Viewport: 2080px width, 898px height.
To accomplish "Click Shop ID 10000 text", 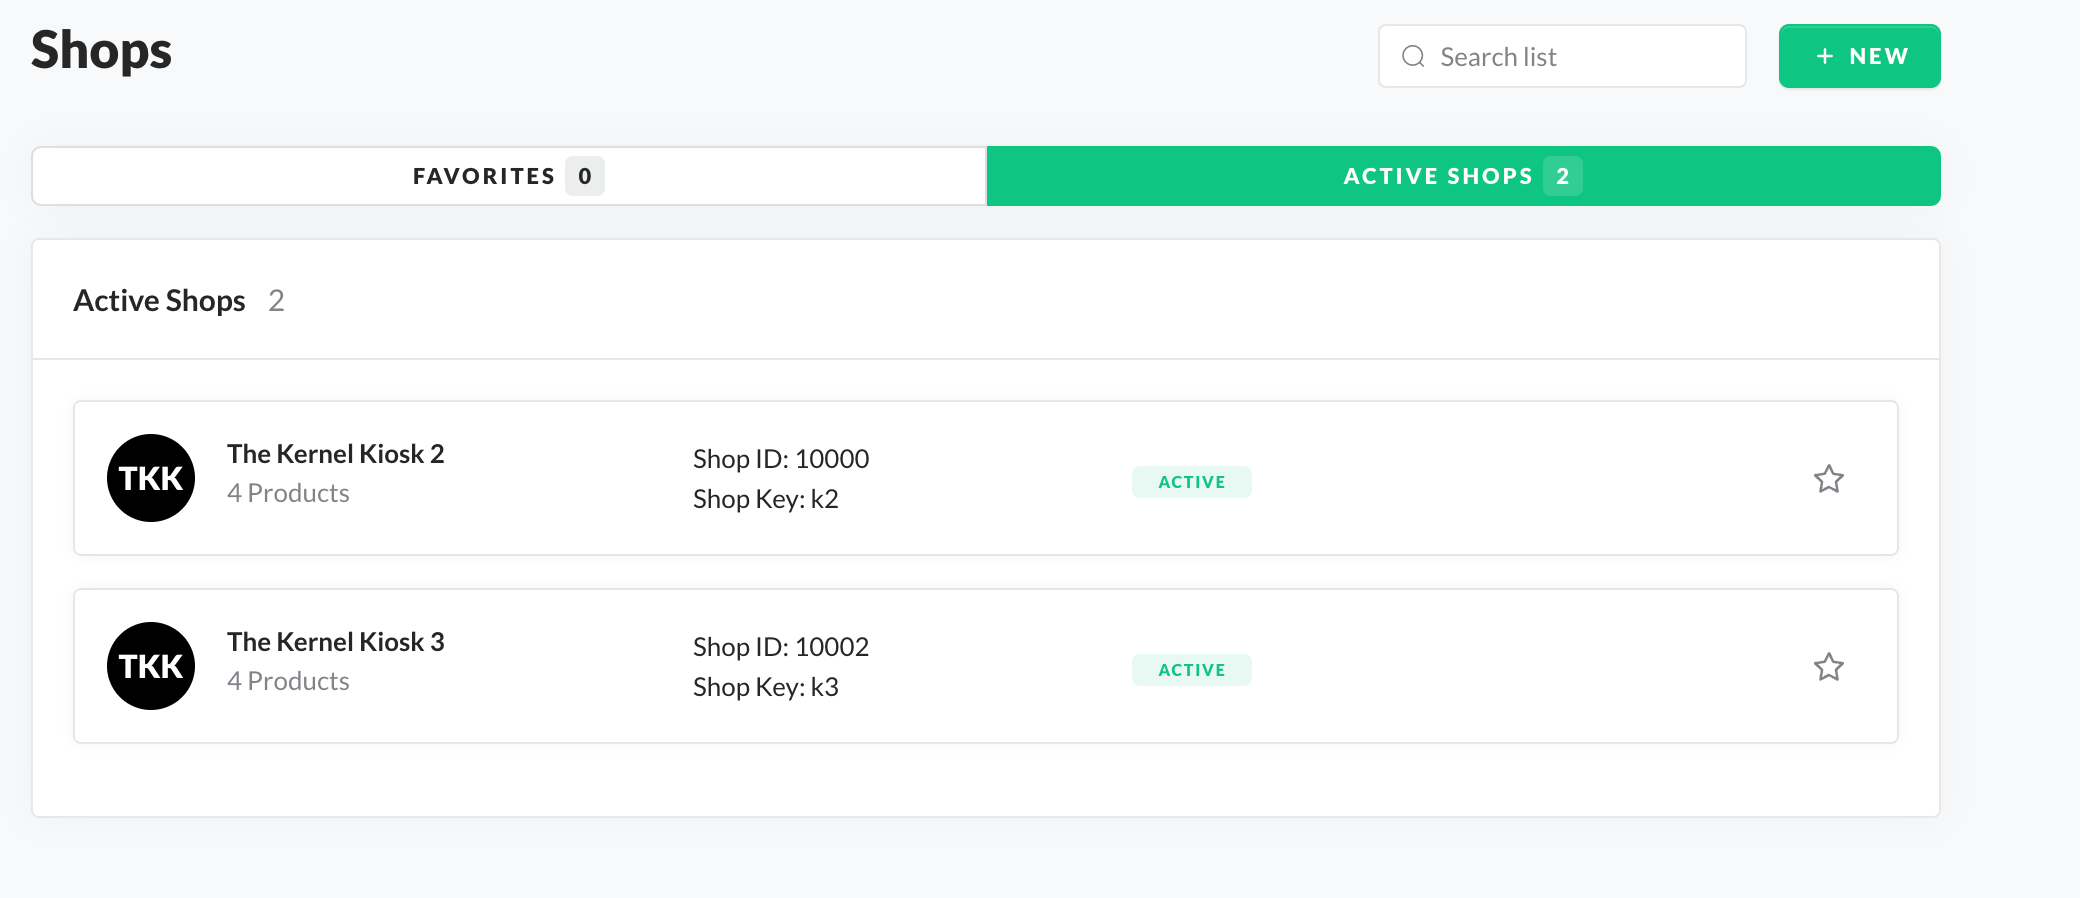I will [780, 459].
